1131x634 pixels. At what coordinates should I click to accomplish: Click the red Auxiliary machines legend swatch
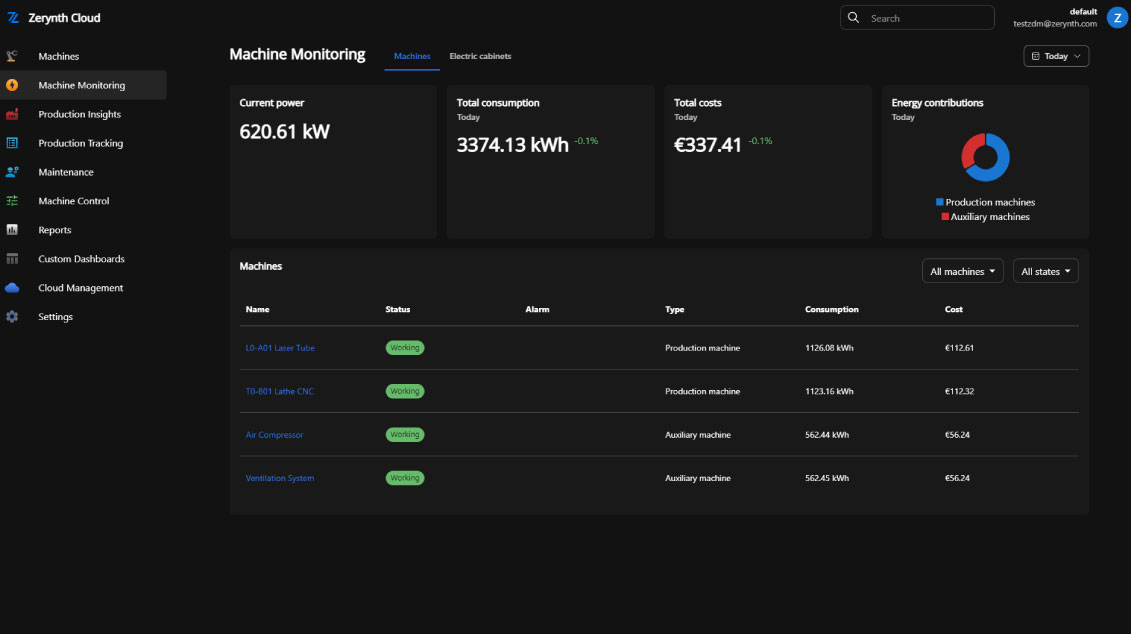945,216
